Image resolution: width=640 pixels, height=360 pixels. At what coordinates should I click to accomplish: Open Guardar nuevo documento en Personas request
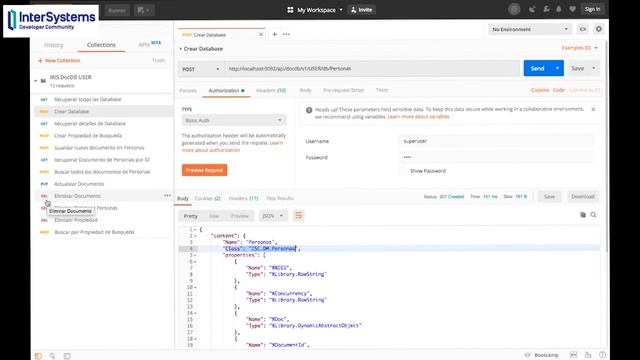(x=103, y=147)
